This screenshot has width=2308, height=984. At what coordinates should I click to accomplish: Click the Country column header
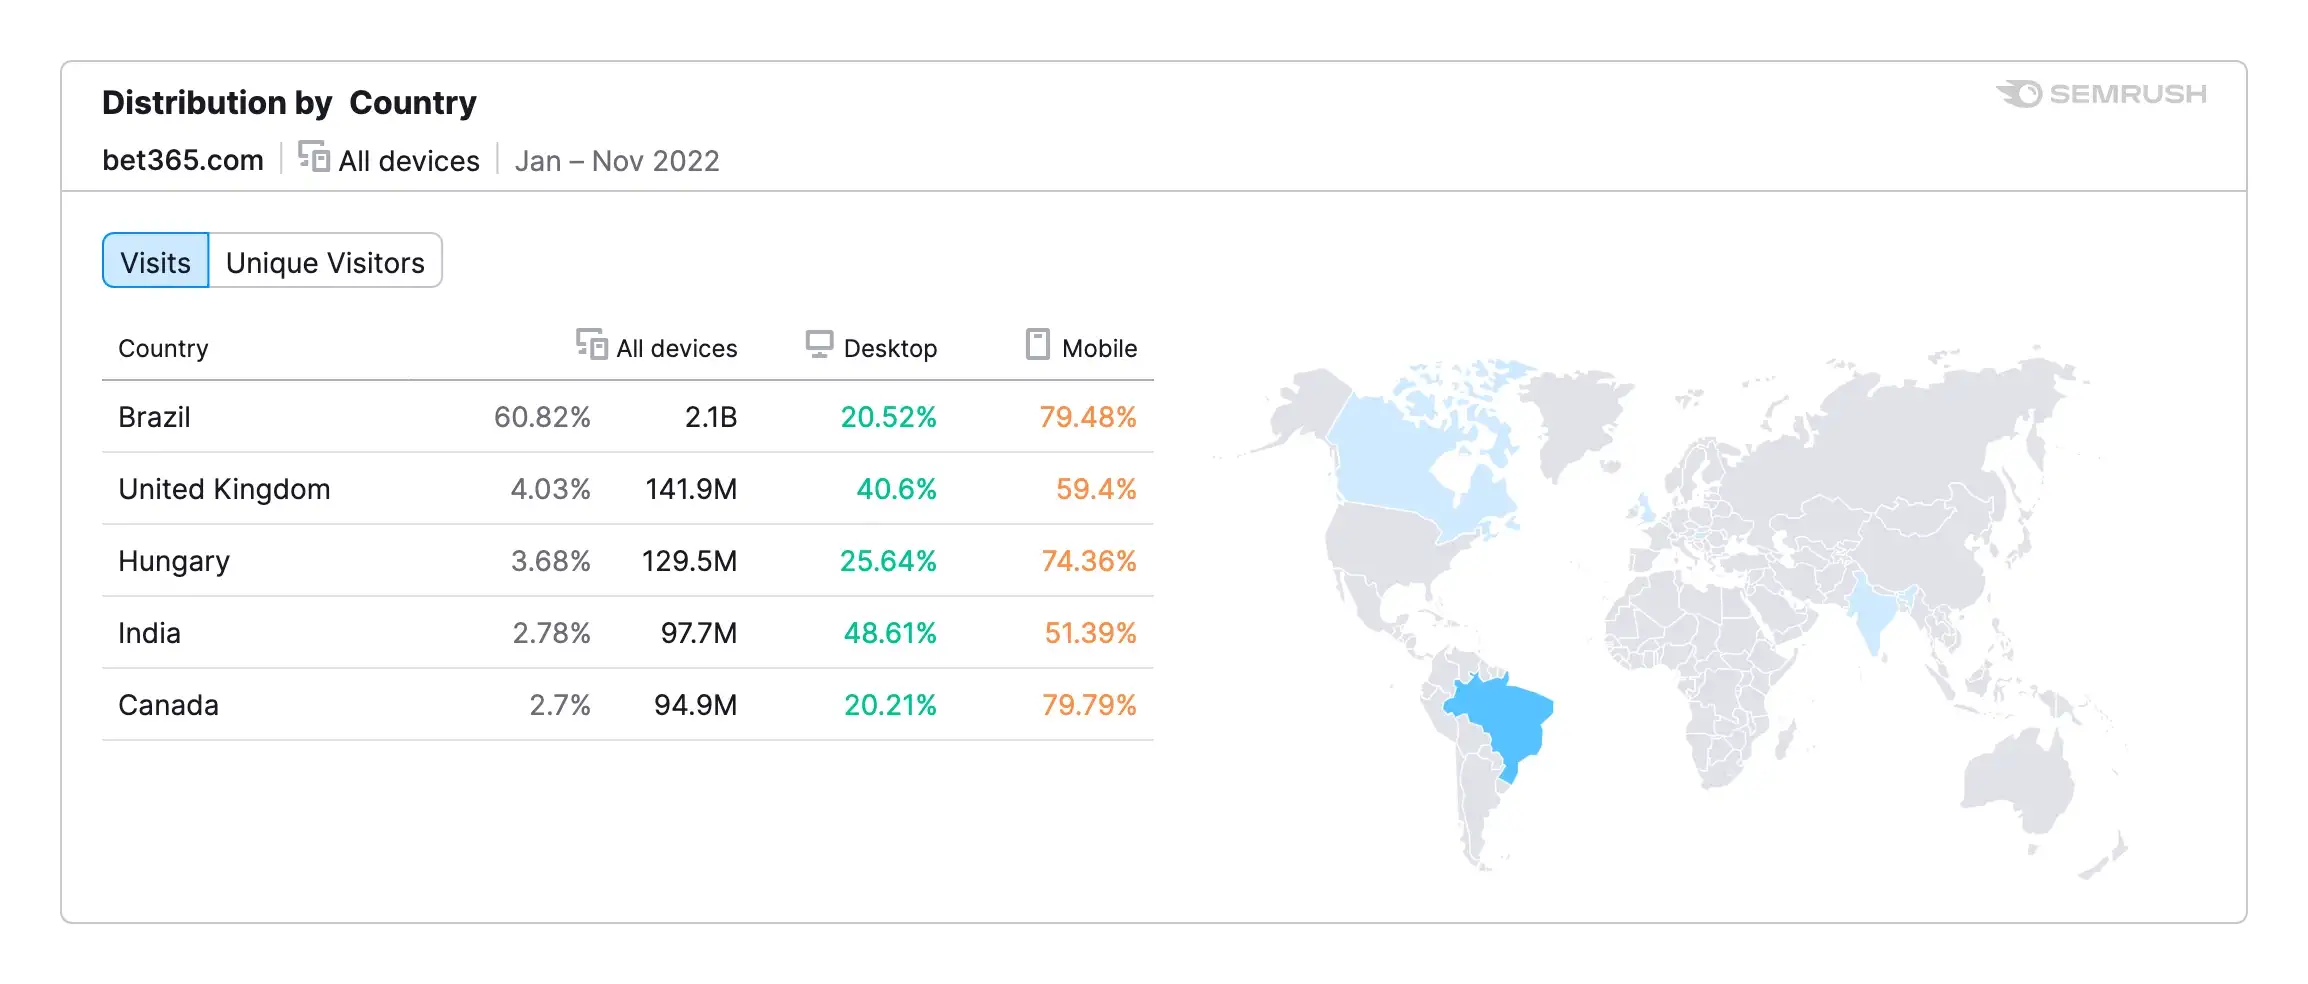tap(163, 348)
